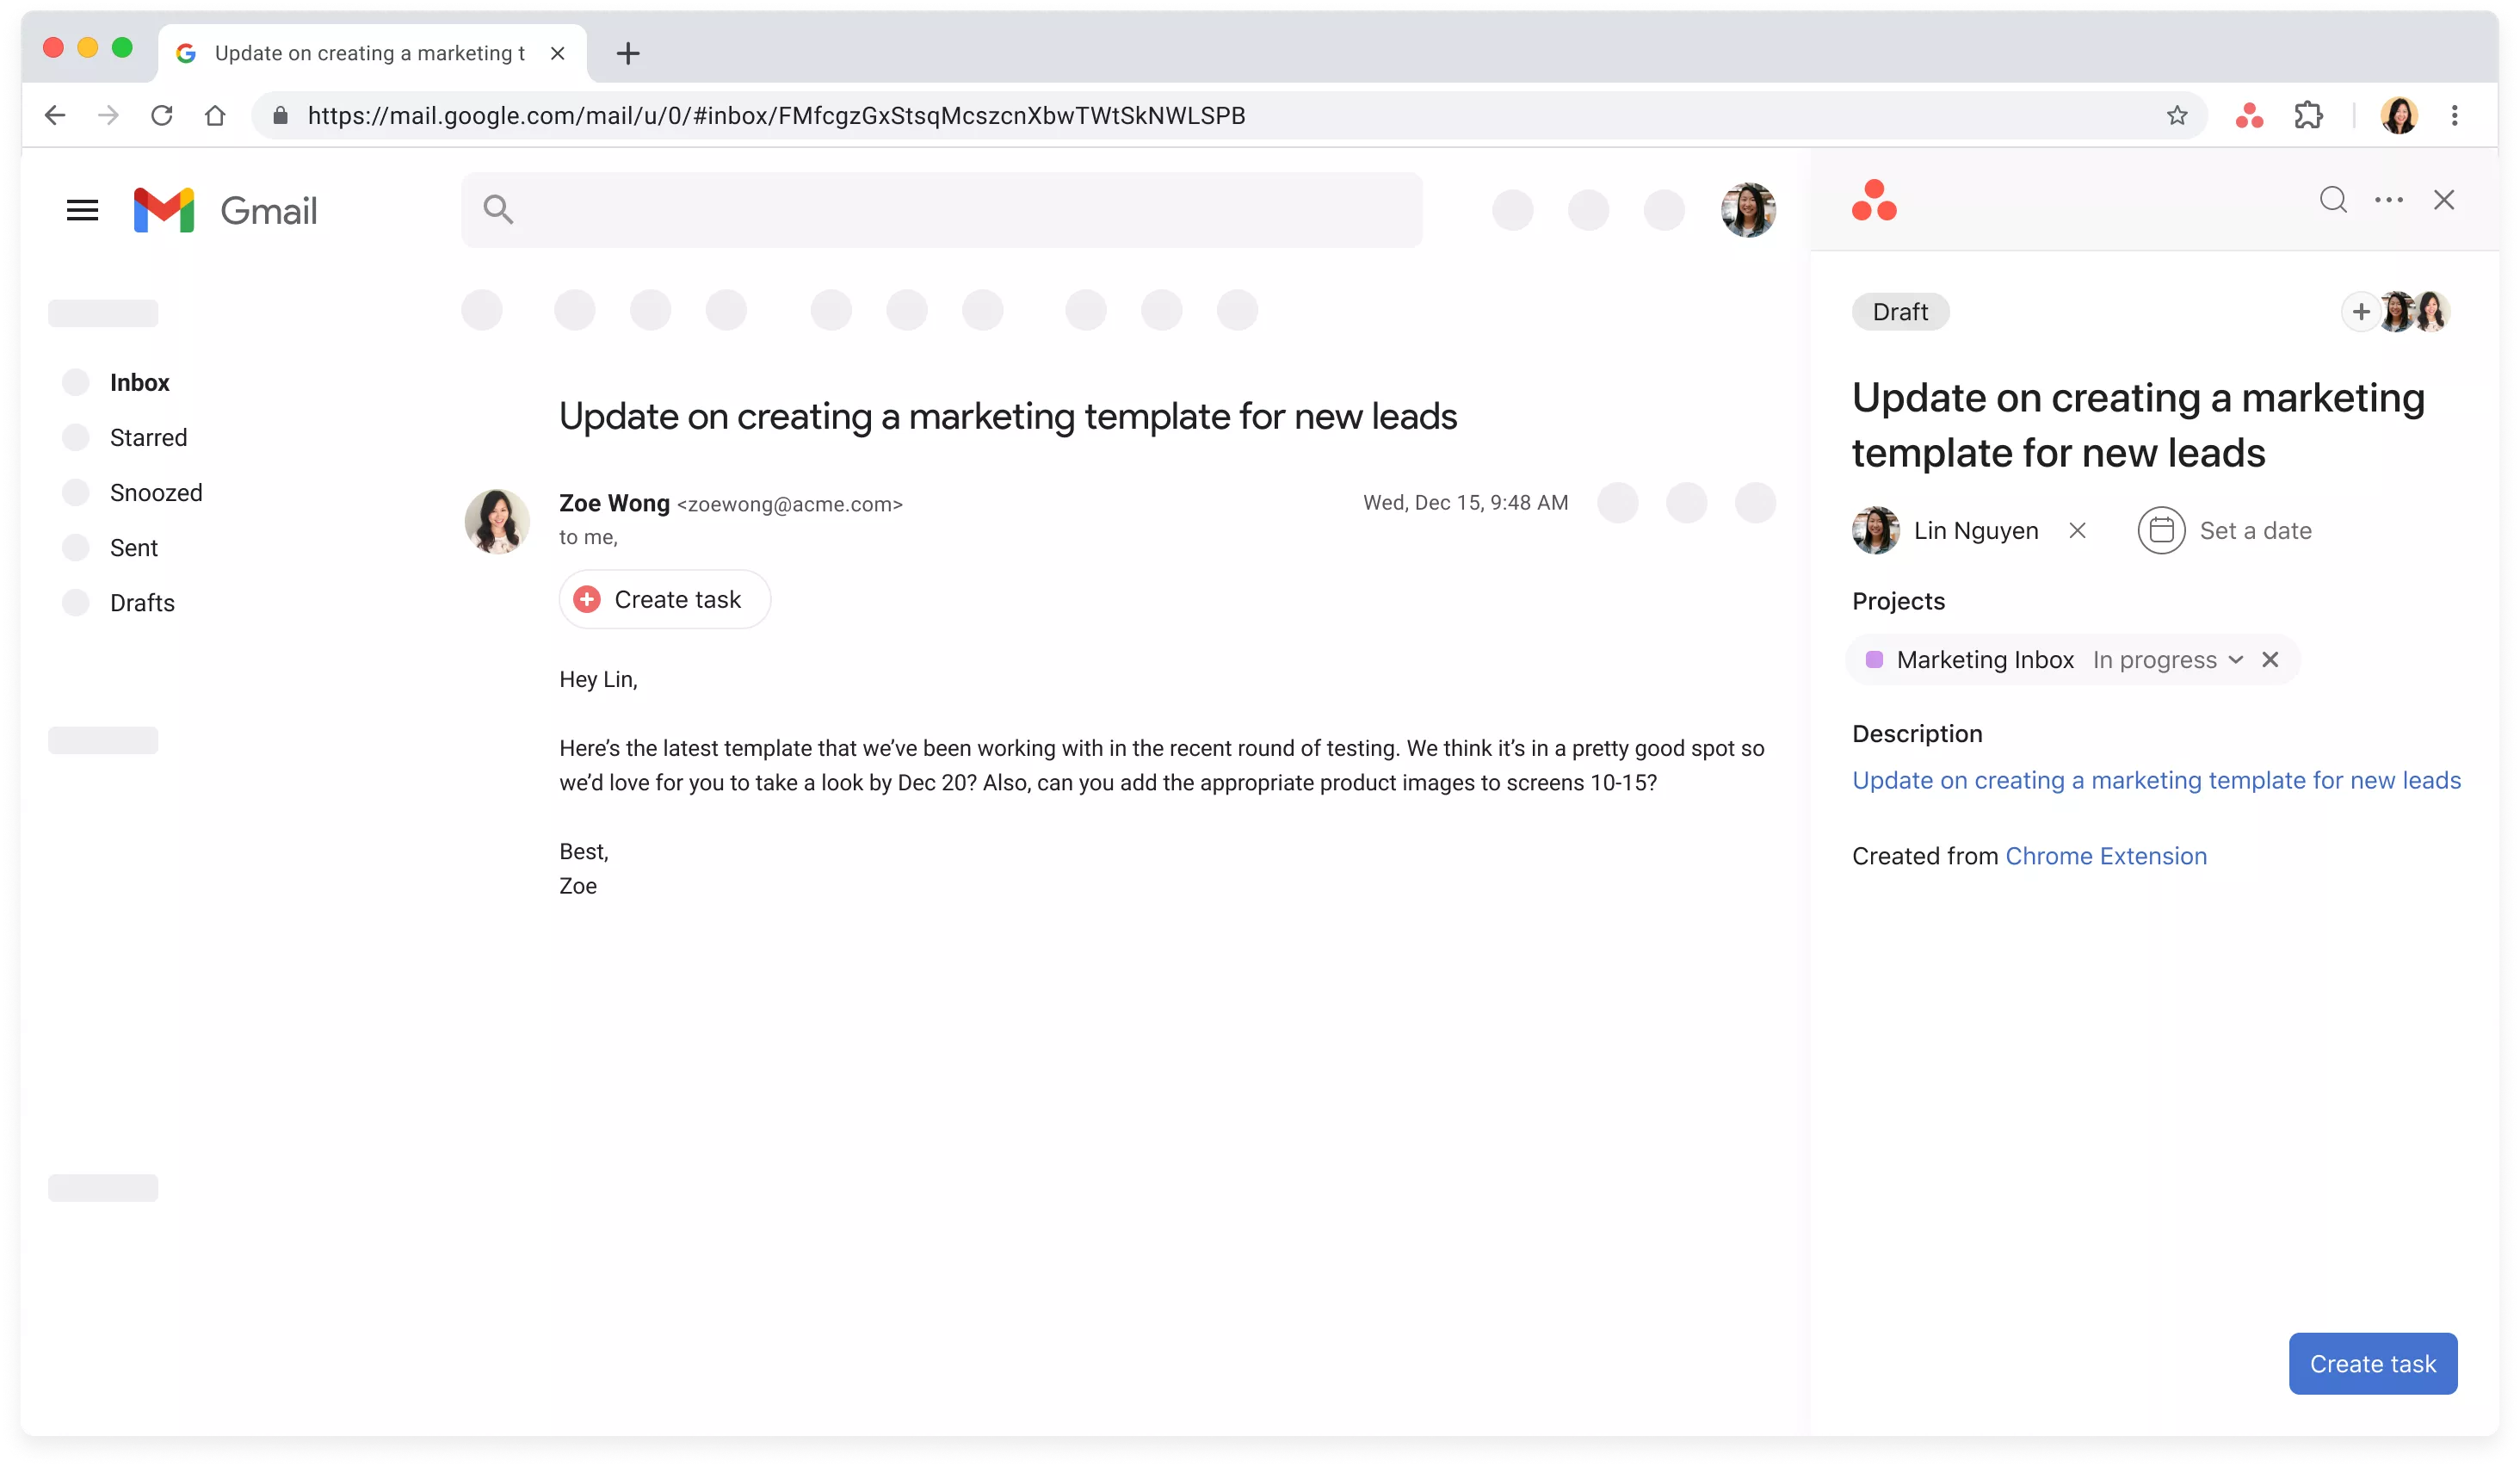Click the blue Create task button
Viewport: 2520px width, 1467px height.
(x=2372, y=1363)
